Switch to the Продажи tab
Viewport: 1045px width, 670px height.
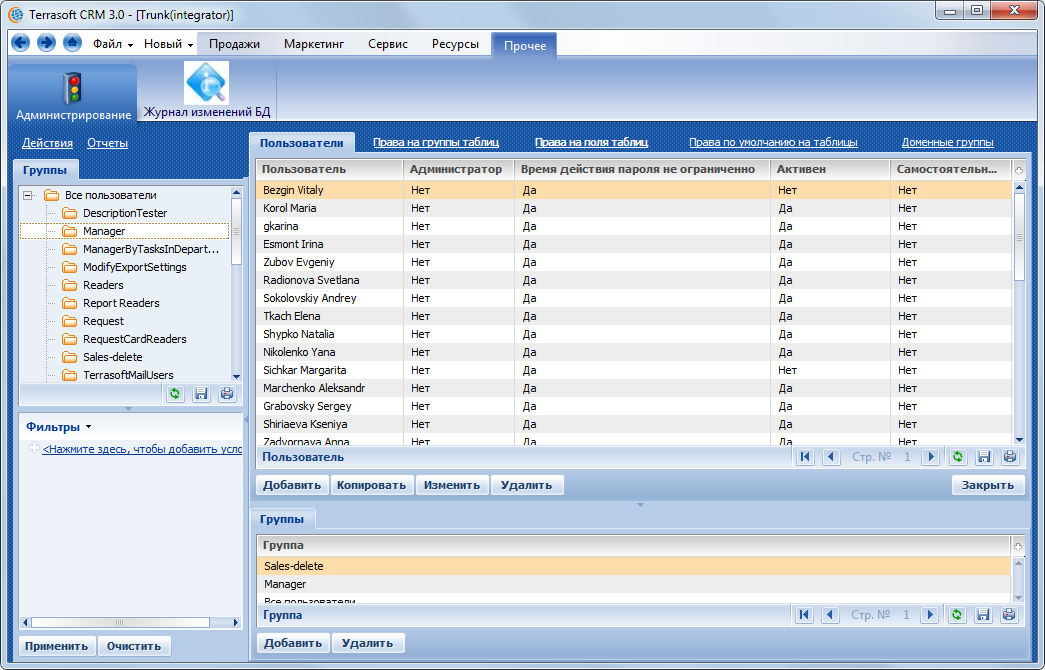click(x=234, y=44)
